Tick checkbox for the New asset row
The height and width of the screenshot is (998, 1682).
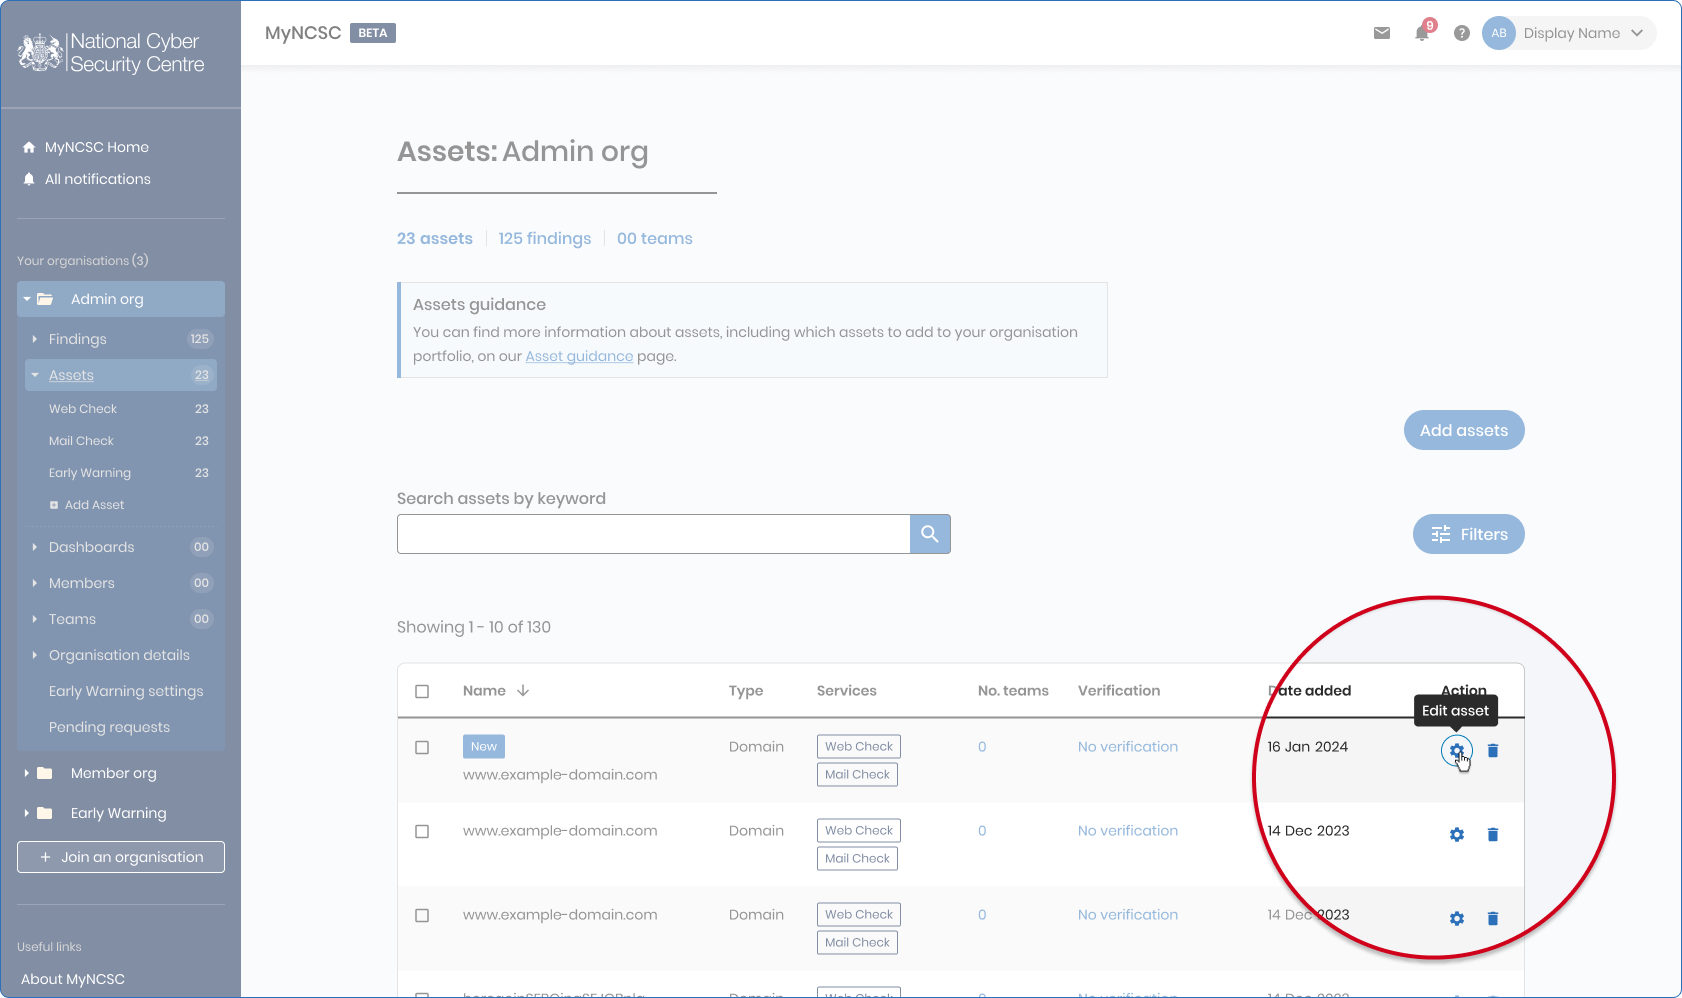pyautogui.click(x=422, y=747)
